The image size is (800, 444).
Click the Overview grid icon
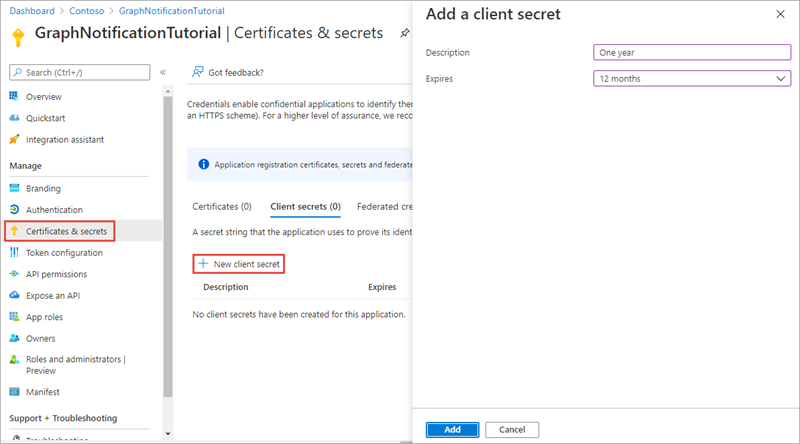click(14, 96)
